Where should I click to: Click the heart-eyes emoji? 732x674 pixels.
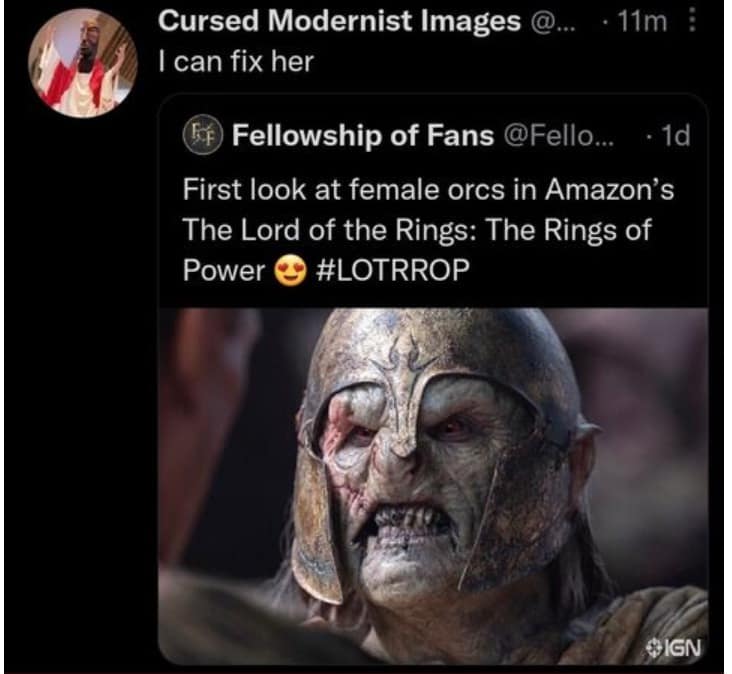point(289,272)
